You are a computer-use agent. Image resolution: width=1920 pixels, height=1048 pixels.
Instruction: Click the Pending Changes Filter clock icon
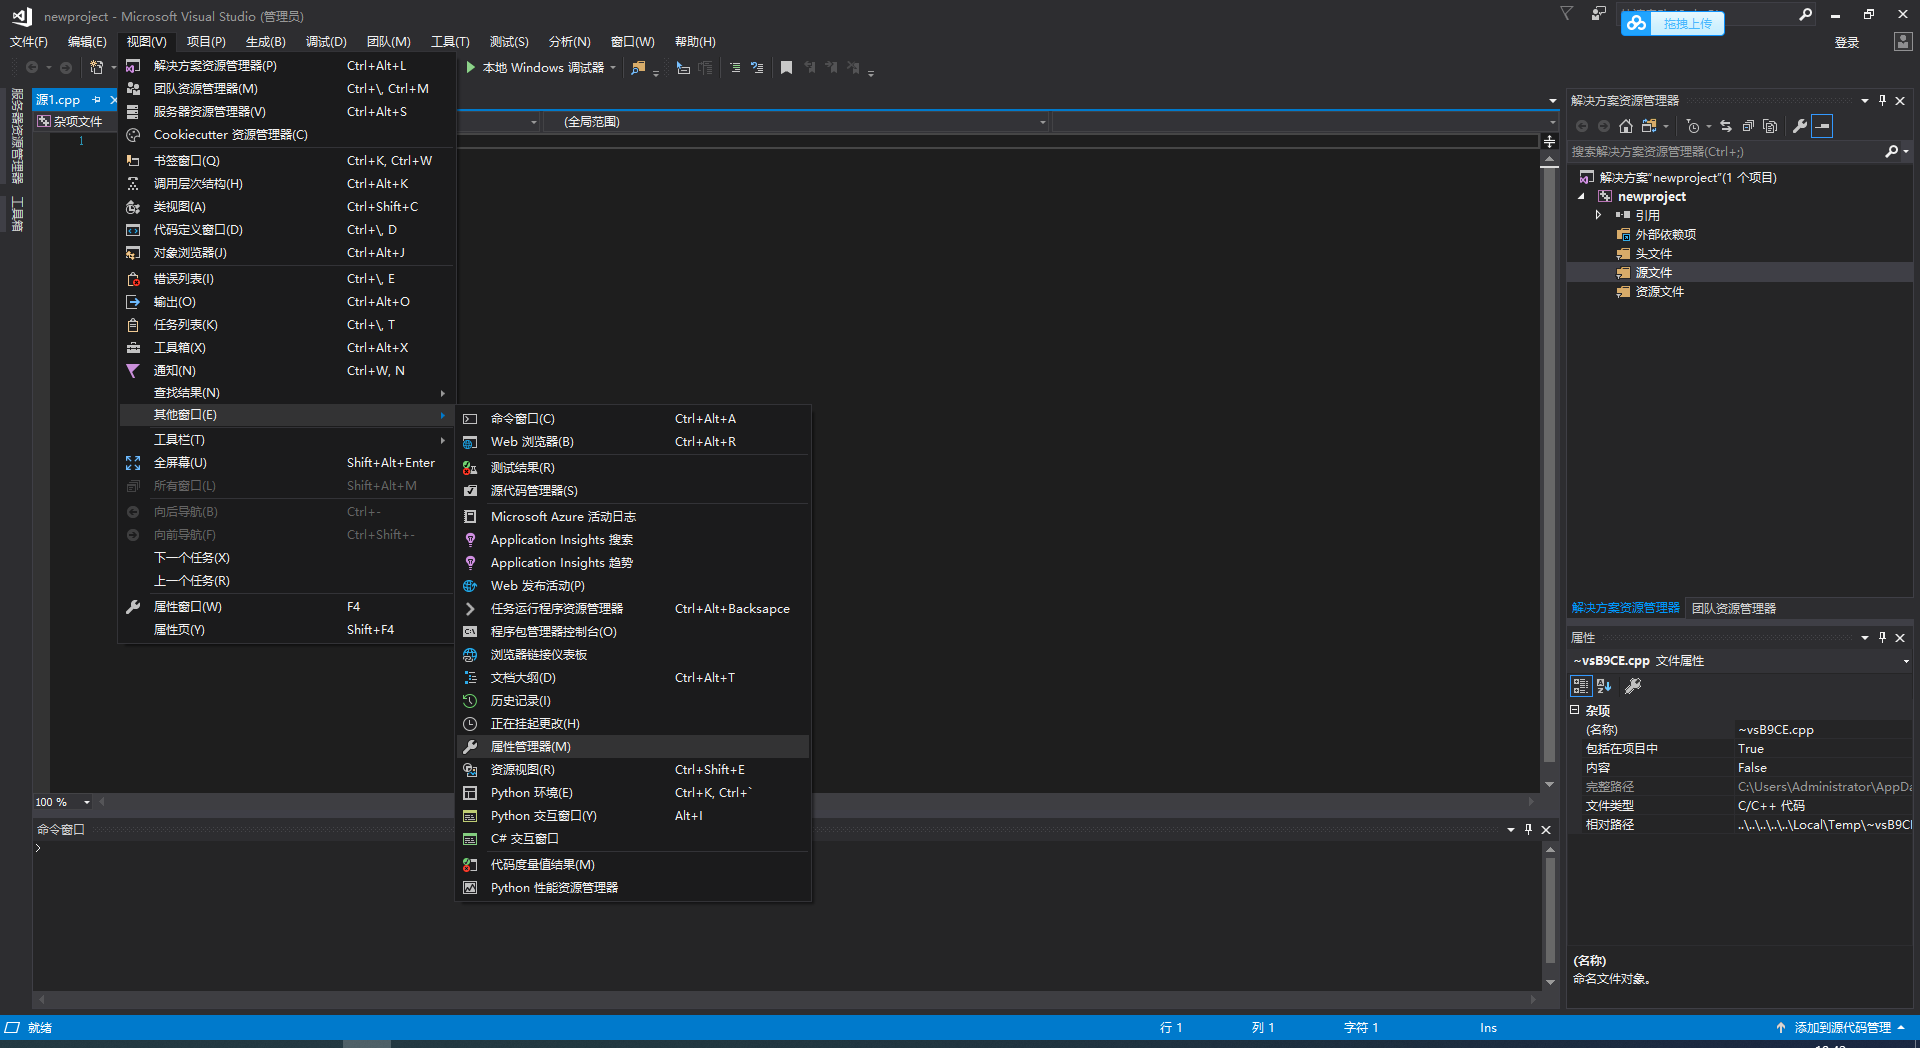(x=1693, y=126)
